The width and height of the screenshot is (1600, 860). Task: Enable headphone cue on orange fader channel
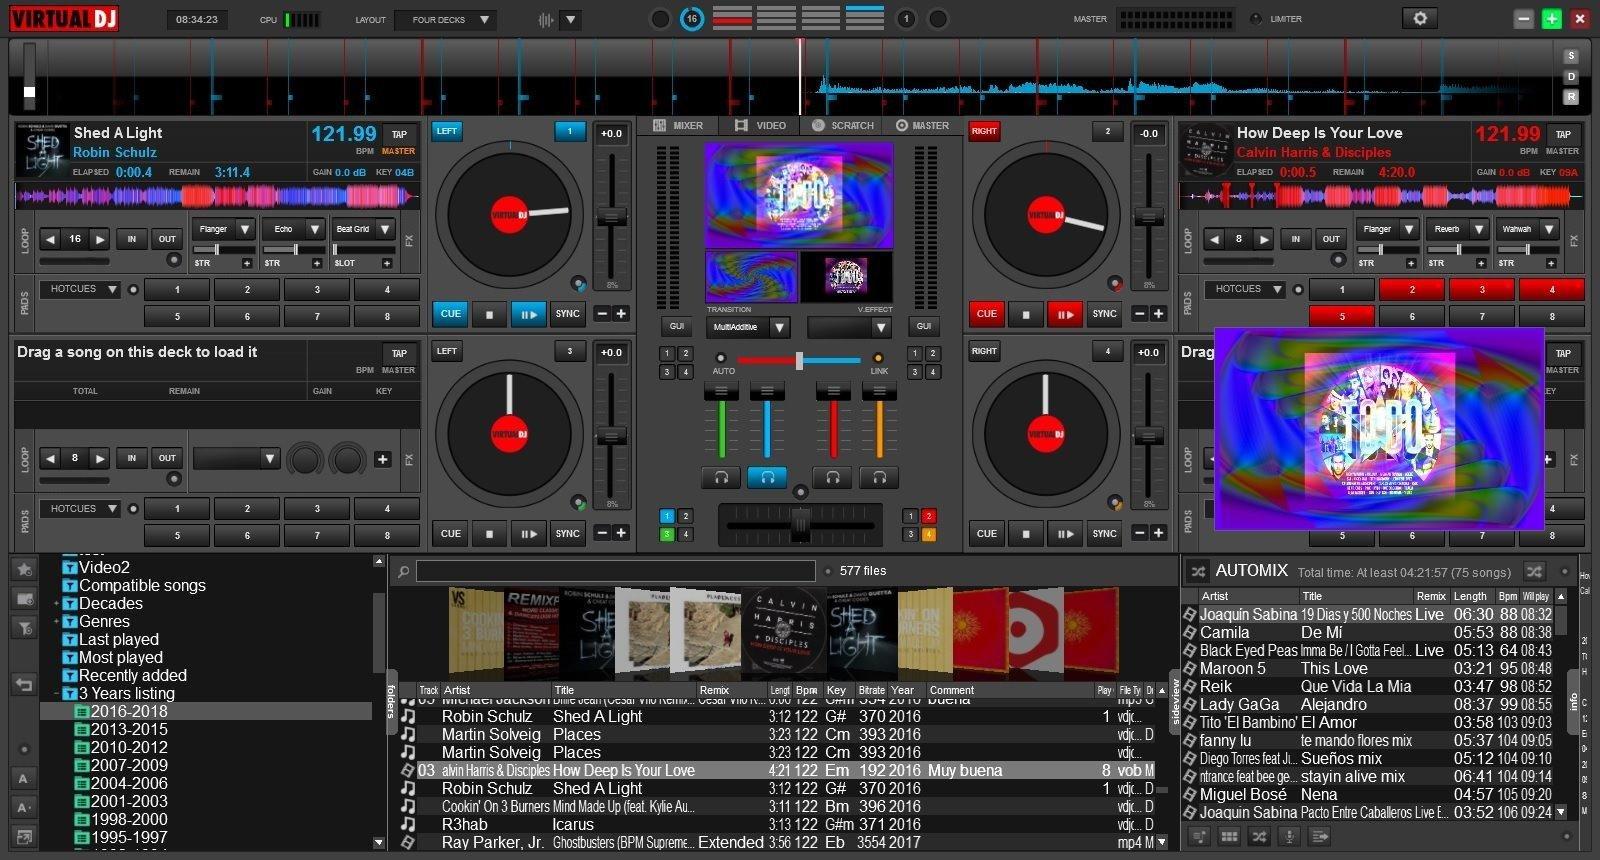879,477
